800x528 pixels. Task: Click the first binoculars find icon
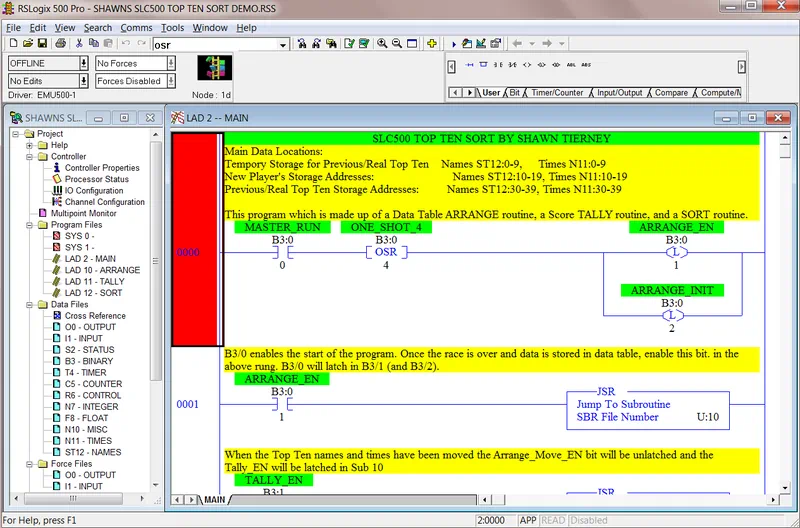[302, 44]
